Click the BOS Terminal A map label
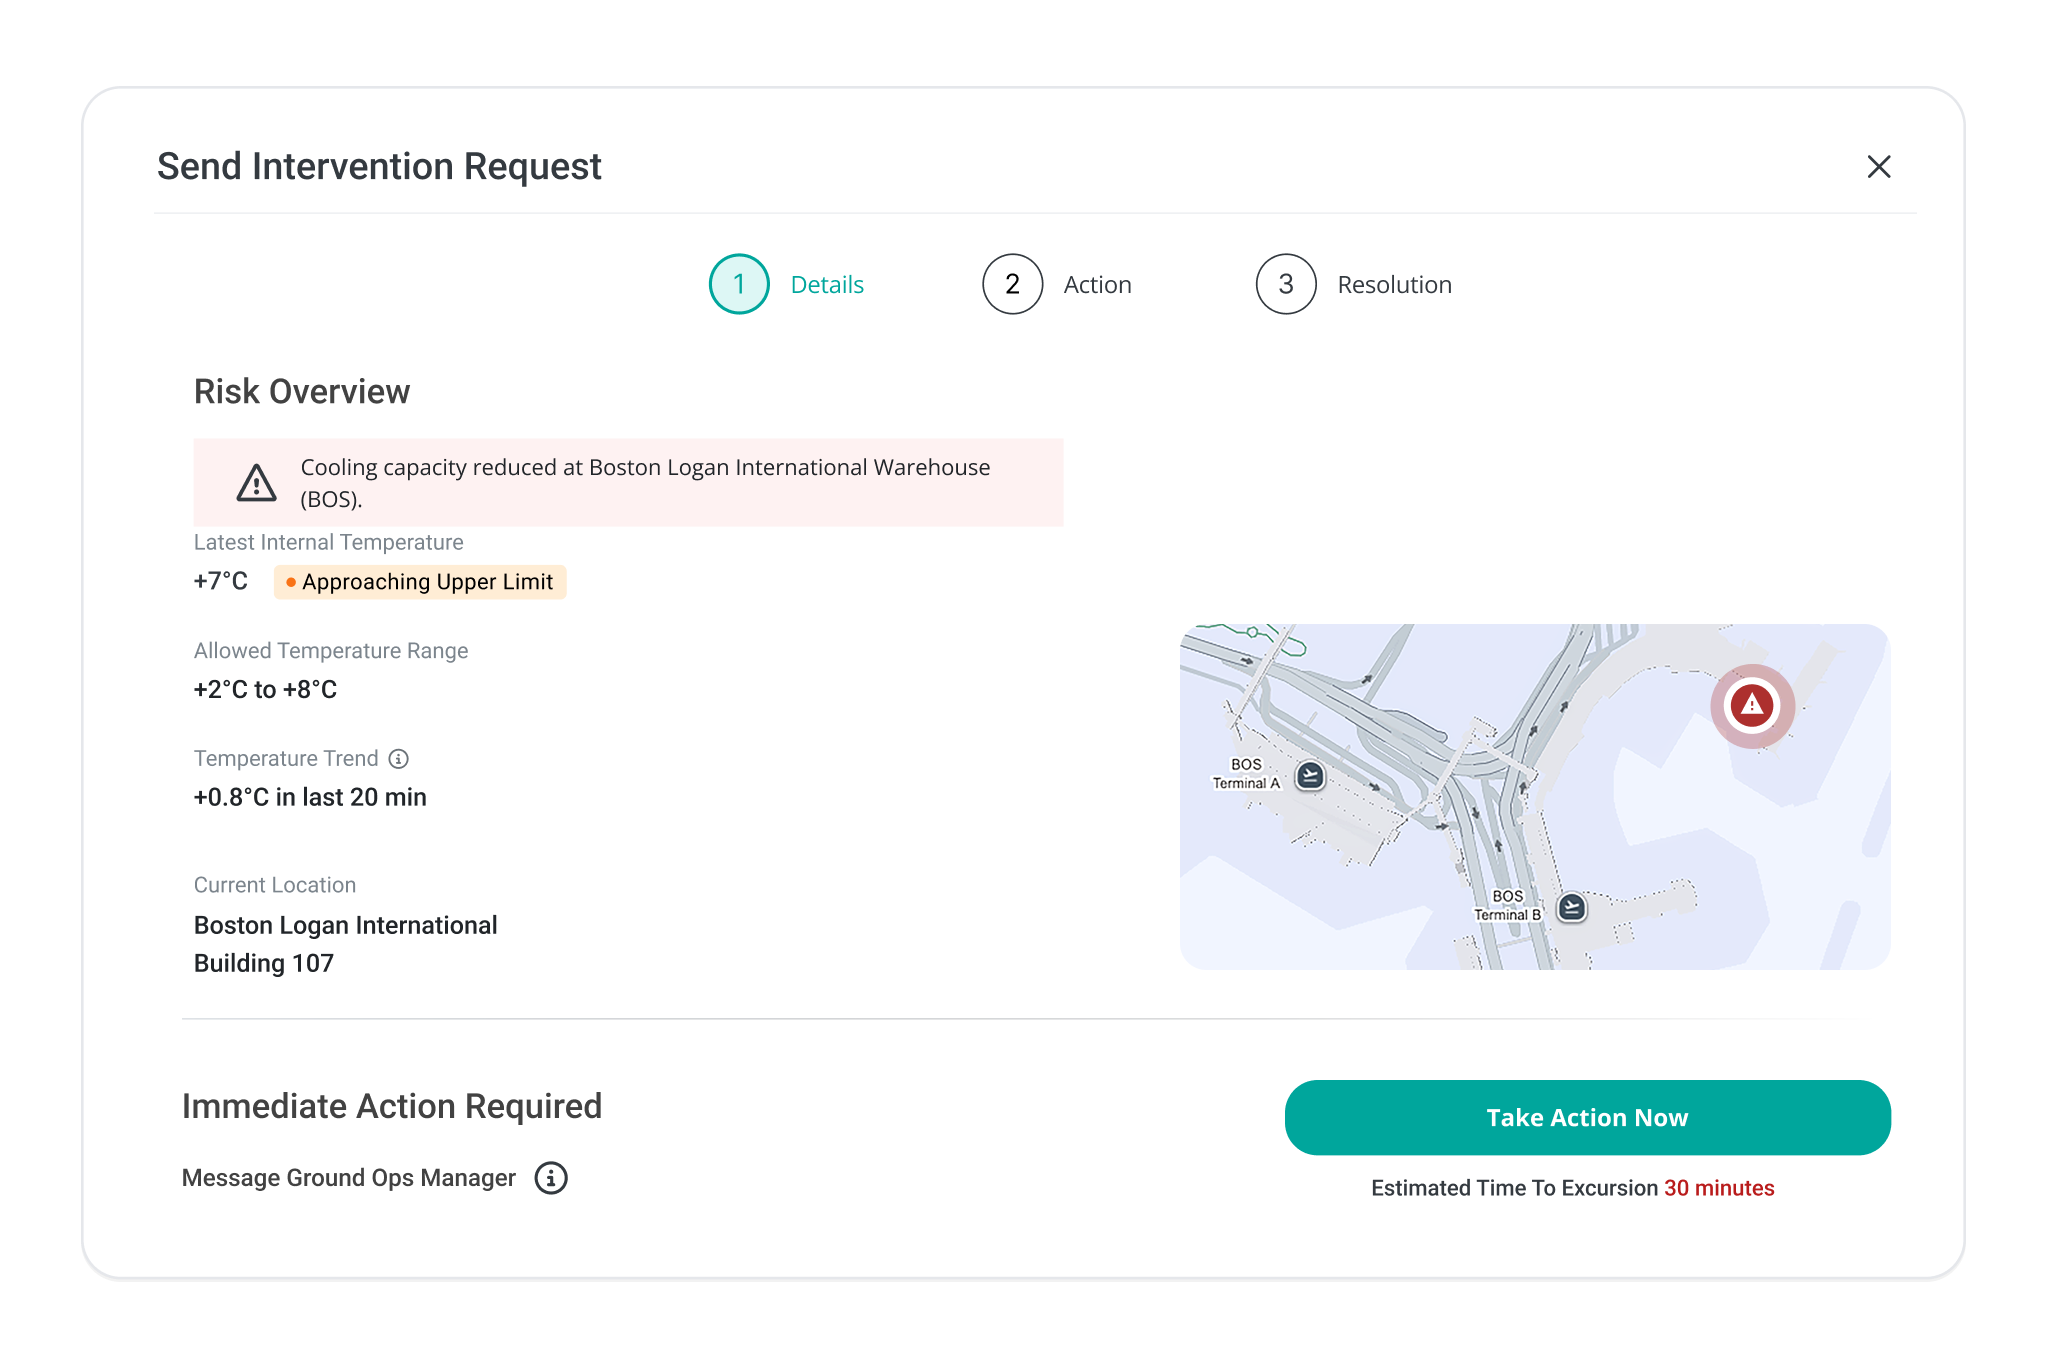The image size is (2047, 1365). (1246, 774)
